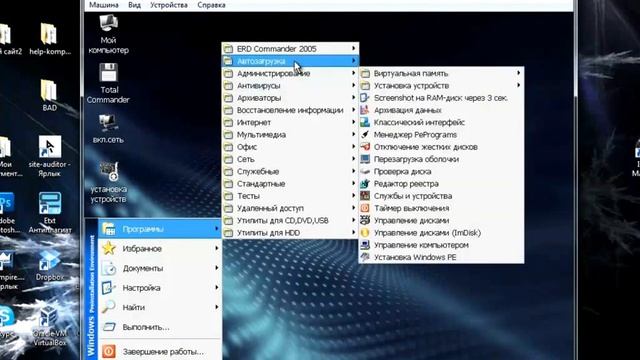Launch Установка Windows PE
This screenshot has height=360, width=640.
(x=441, y=257)
